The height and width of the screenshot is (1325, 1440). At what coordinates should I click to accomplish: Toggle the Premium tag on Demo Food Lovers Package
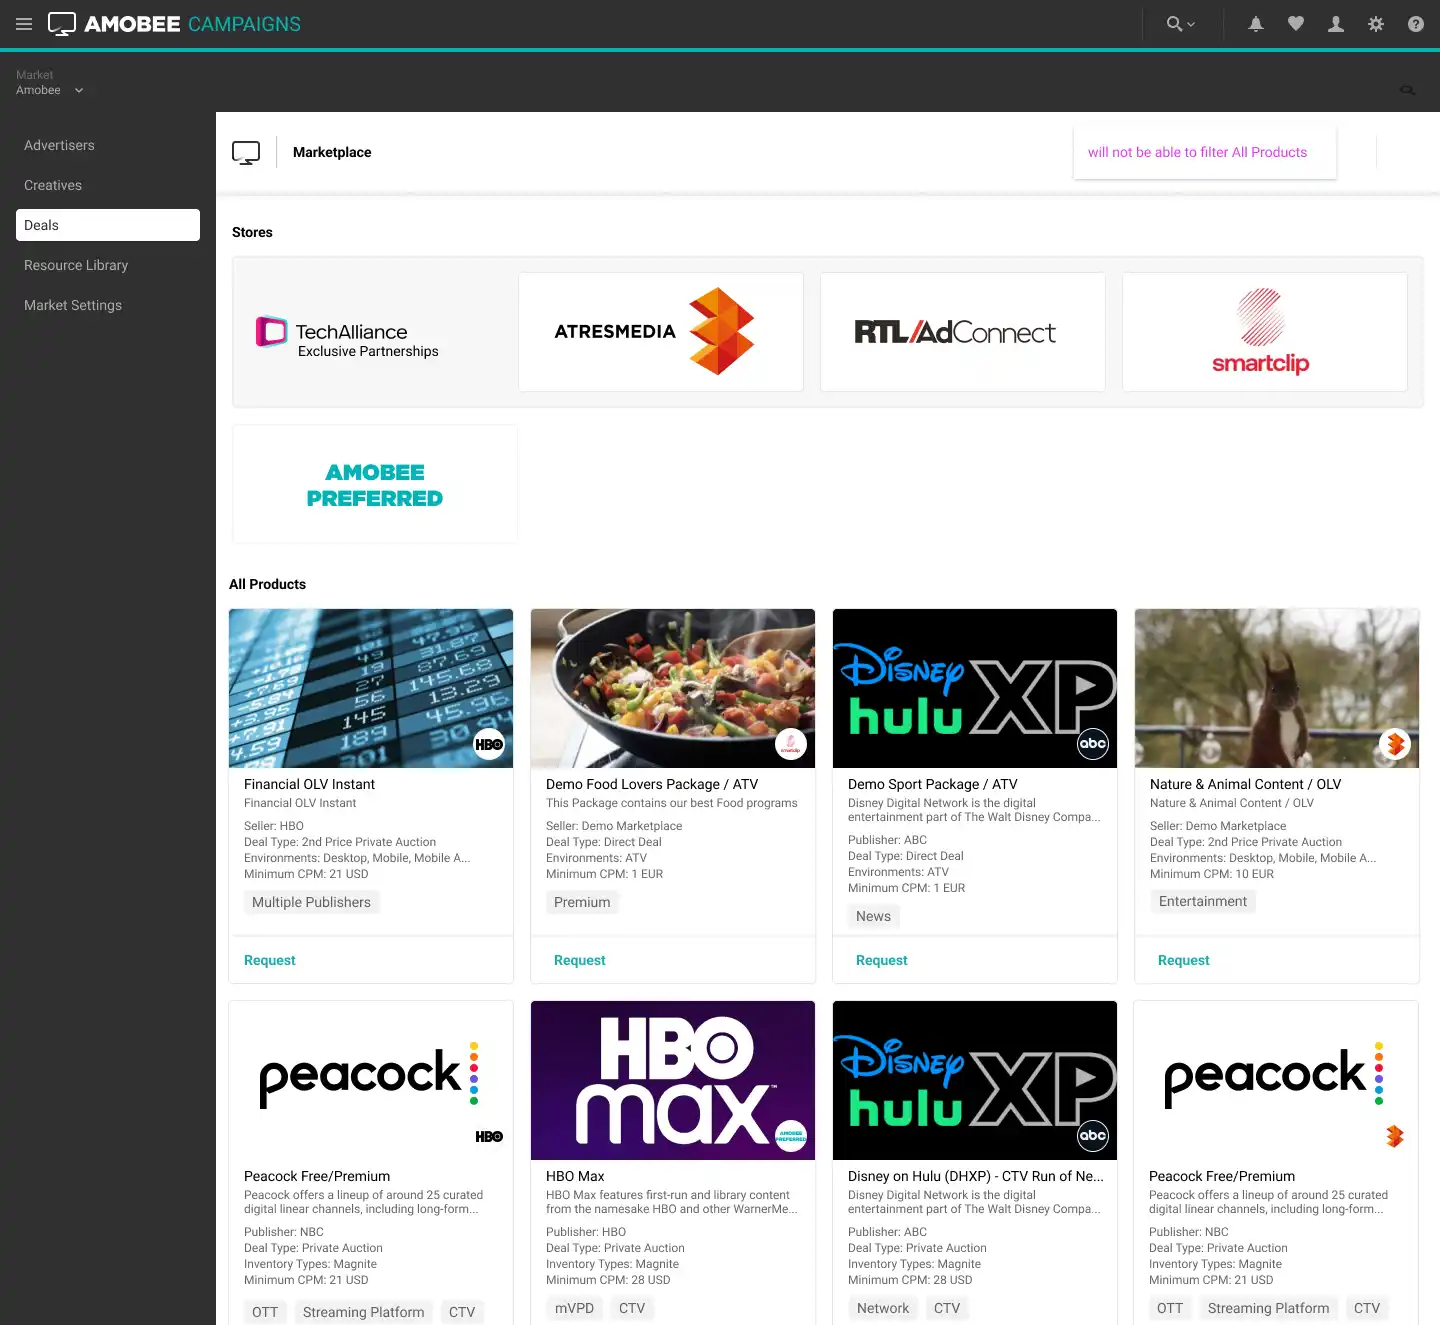click(x=582, y=902)
